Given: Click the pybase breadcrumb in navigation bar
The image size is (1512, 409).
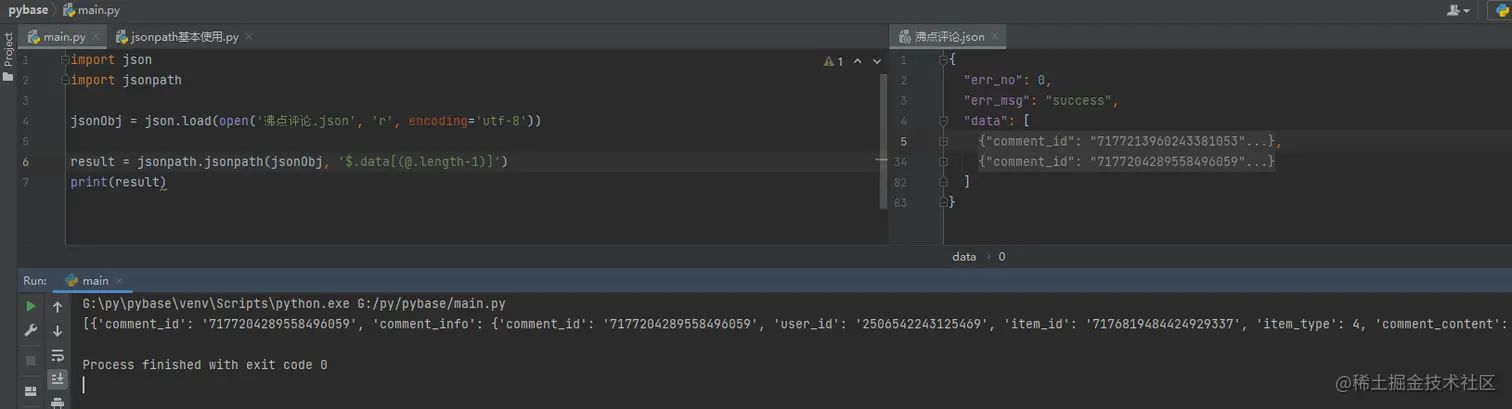Looking at the screenshot, I should 28,10.
